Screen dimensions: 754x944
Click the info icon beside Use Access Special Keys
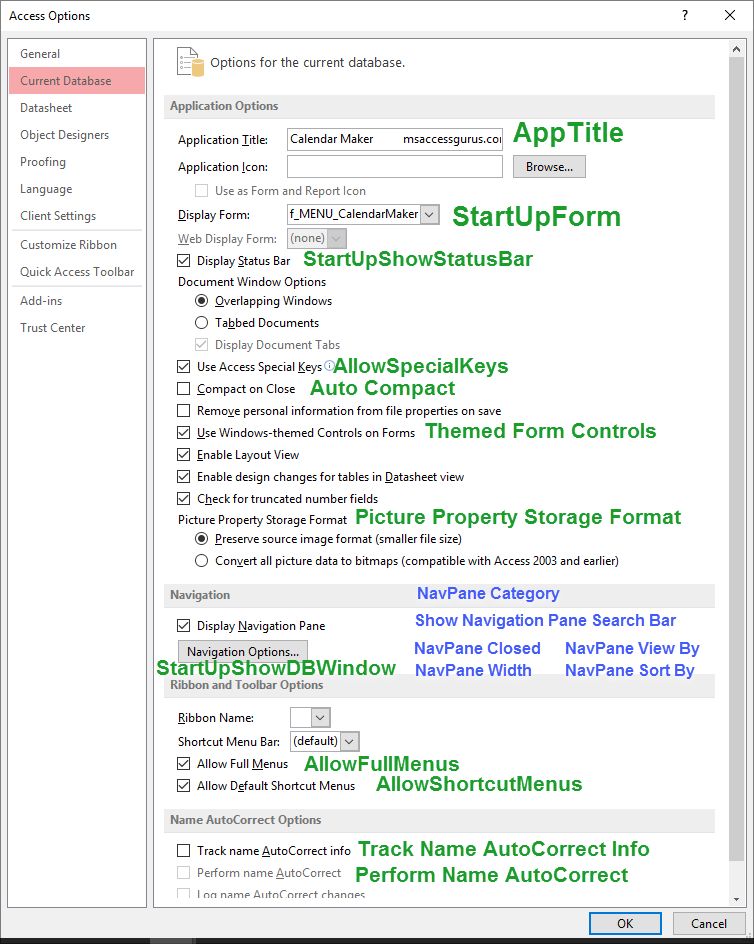pyautogui.click(x=329, y=365)
